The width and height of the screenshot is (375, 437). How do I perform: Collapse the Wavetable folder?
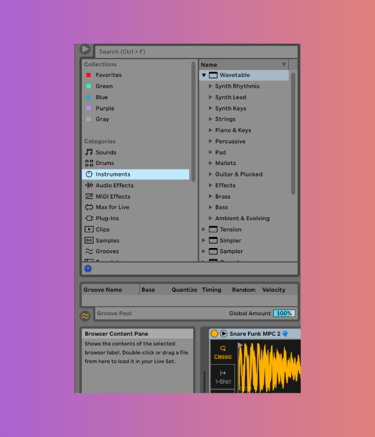(204, 75)
